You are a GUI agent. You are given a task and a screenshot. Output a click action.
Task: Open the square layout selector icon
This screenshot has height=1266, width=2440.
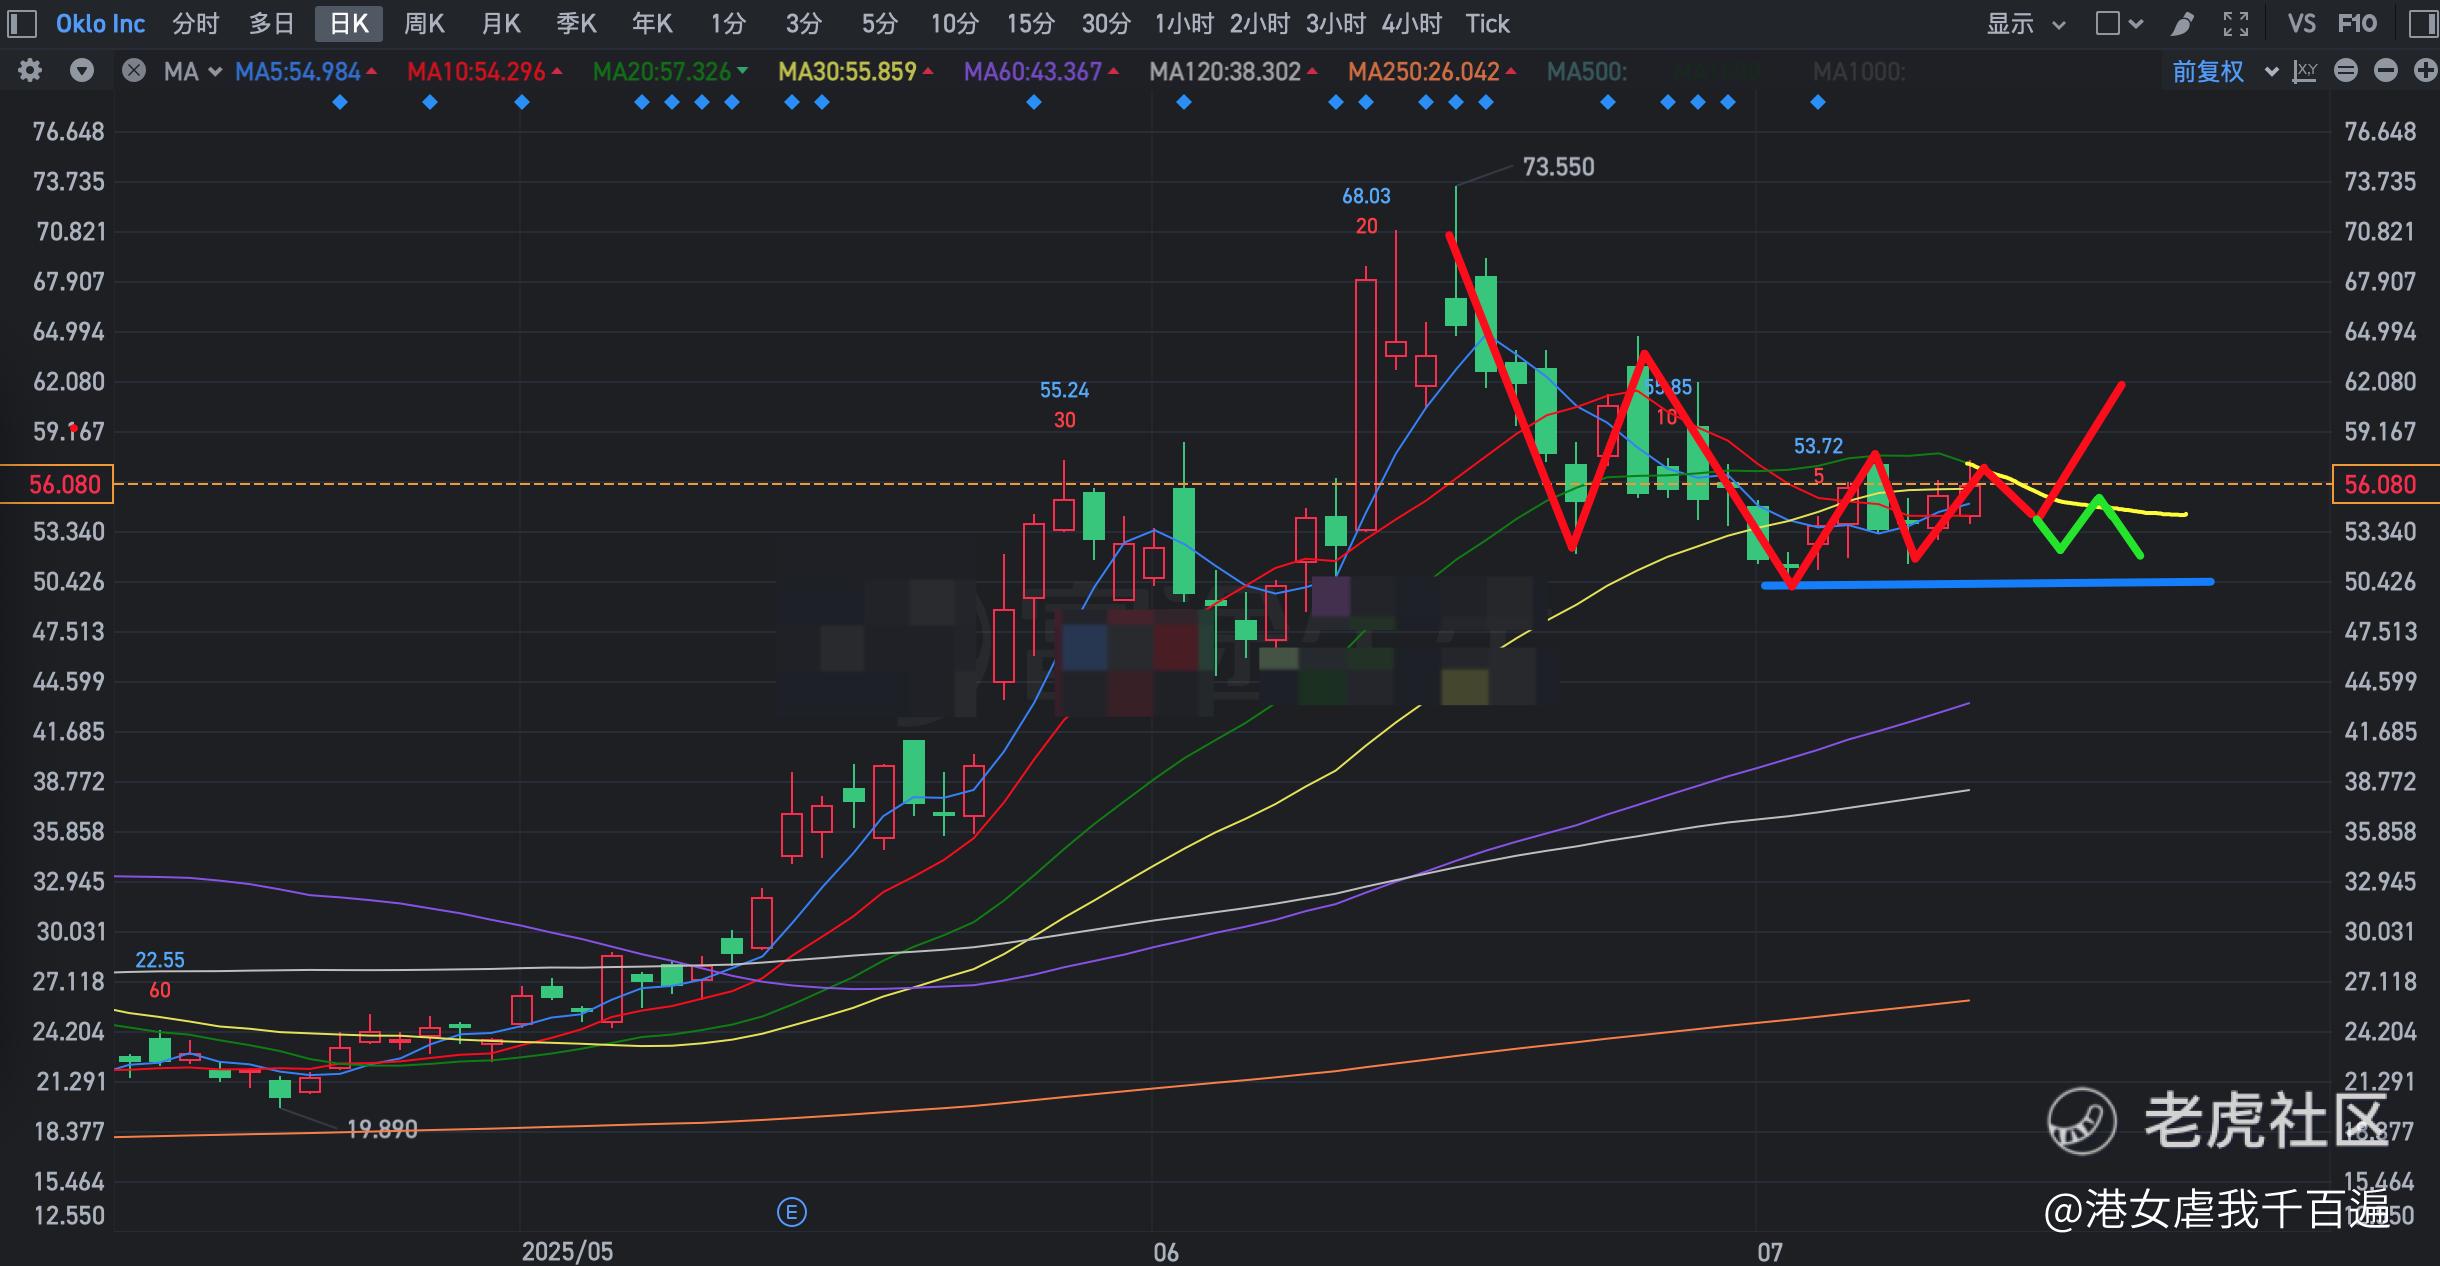[2107, 23]
